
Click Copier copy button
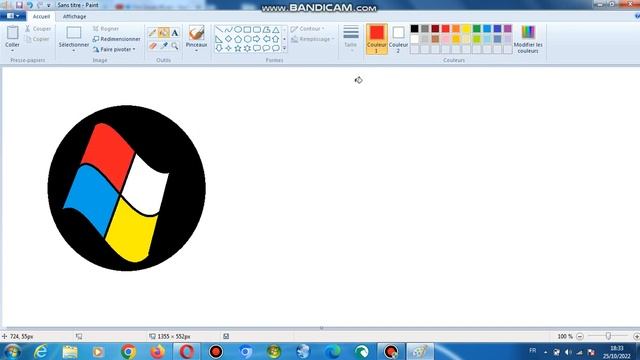[37, 39]
